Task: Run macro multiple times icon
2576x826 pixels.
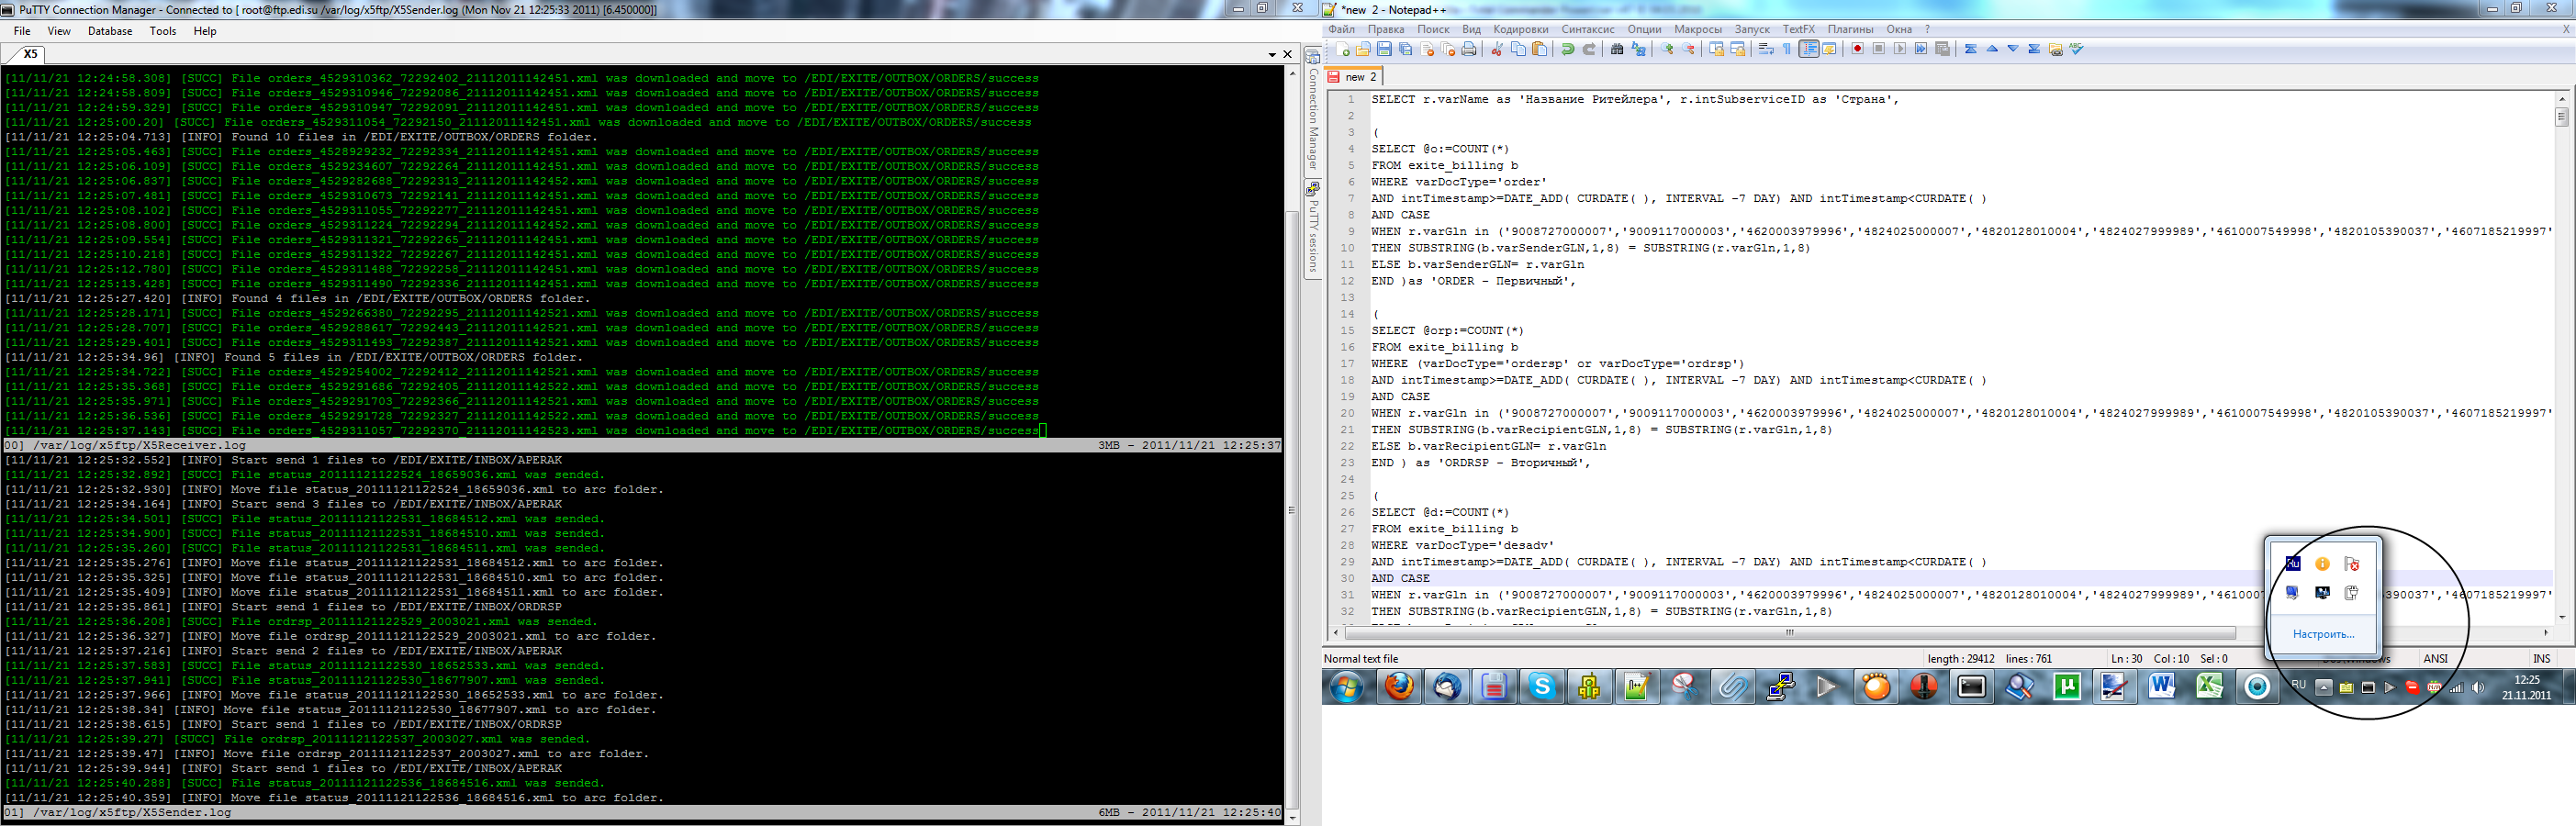Action: tap(1921, 49)
